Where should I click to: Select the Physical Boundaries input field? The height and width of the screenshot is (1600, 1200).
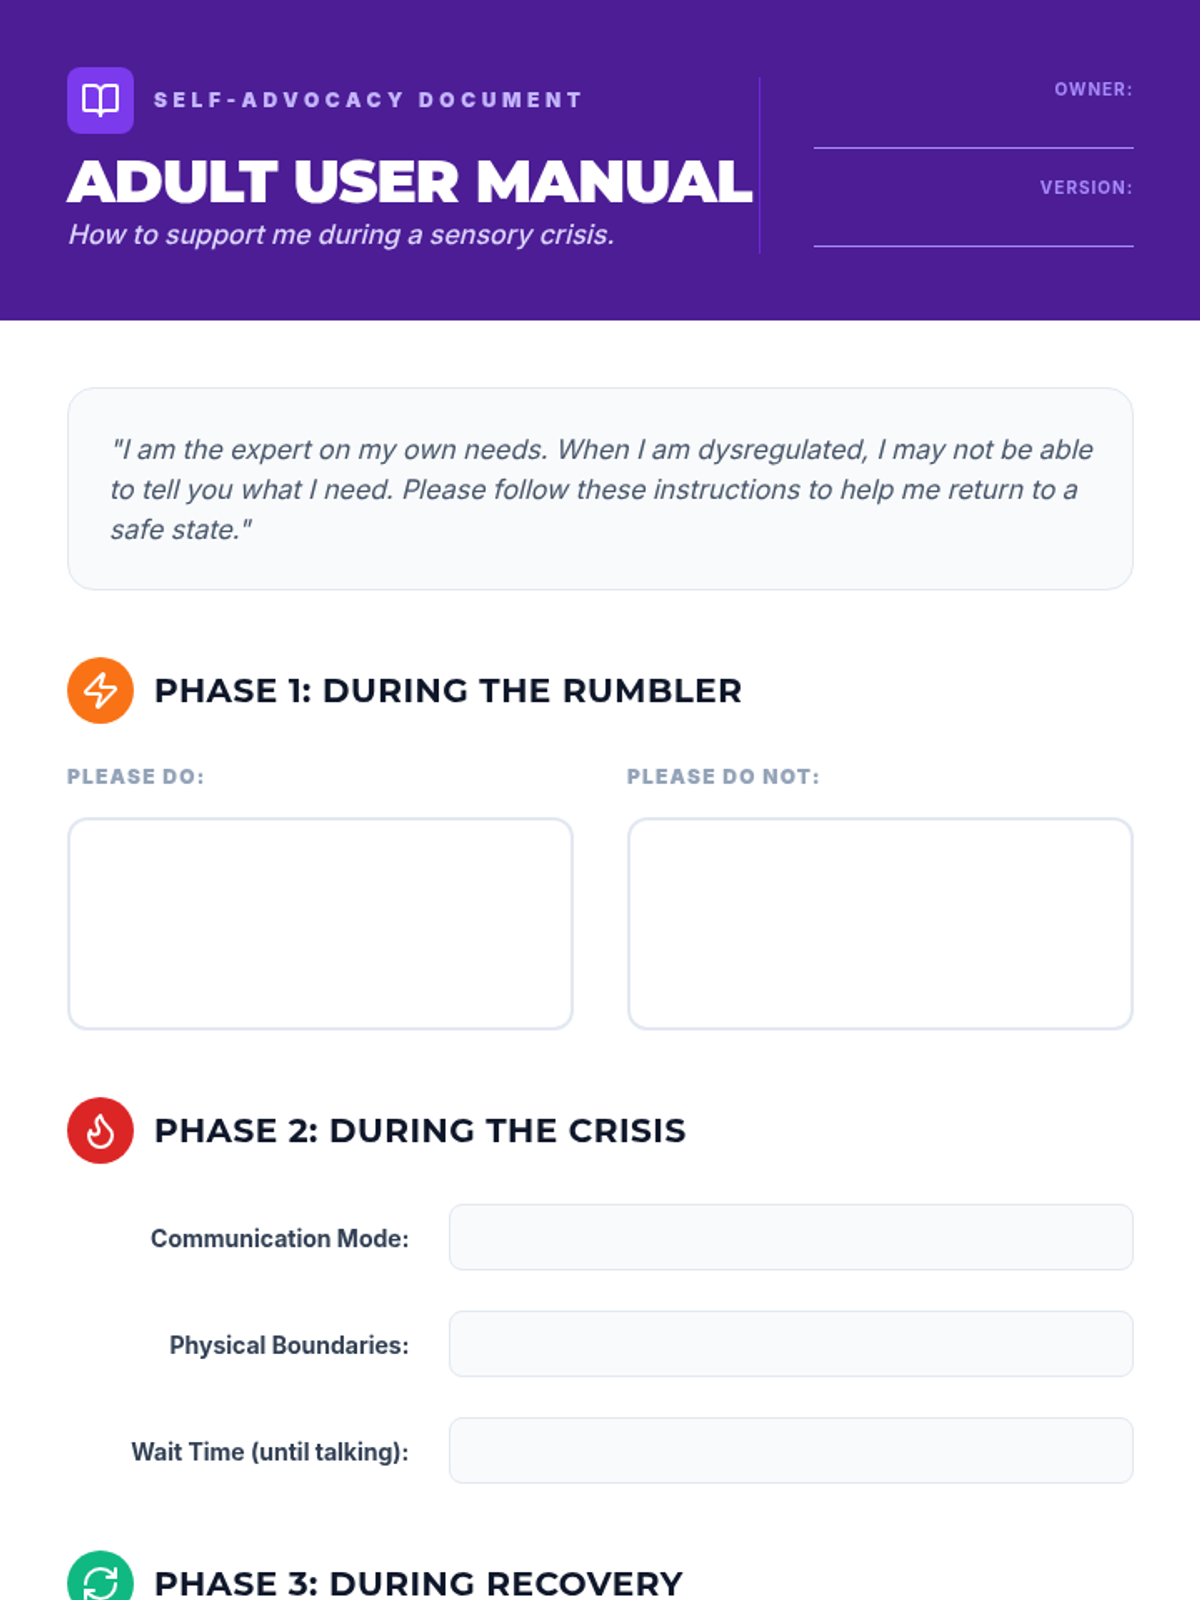click(x=790, y=1344)
